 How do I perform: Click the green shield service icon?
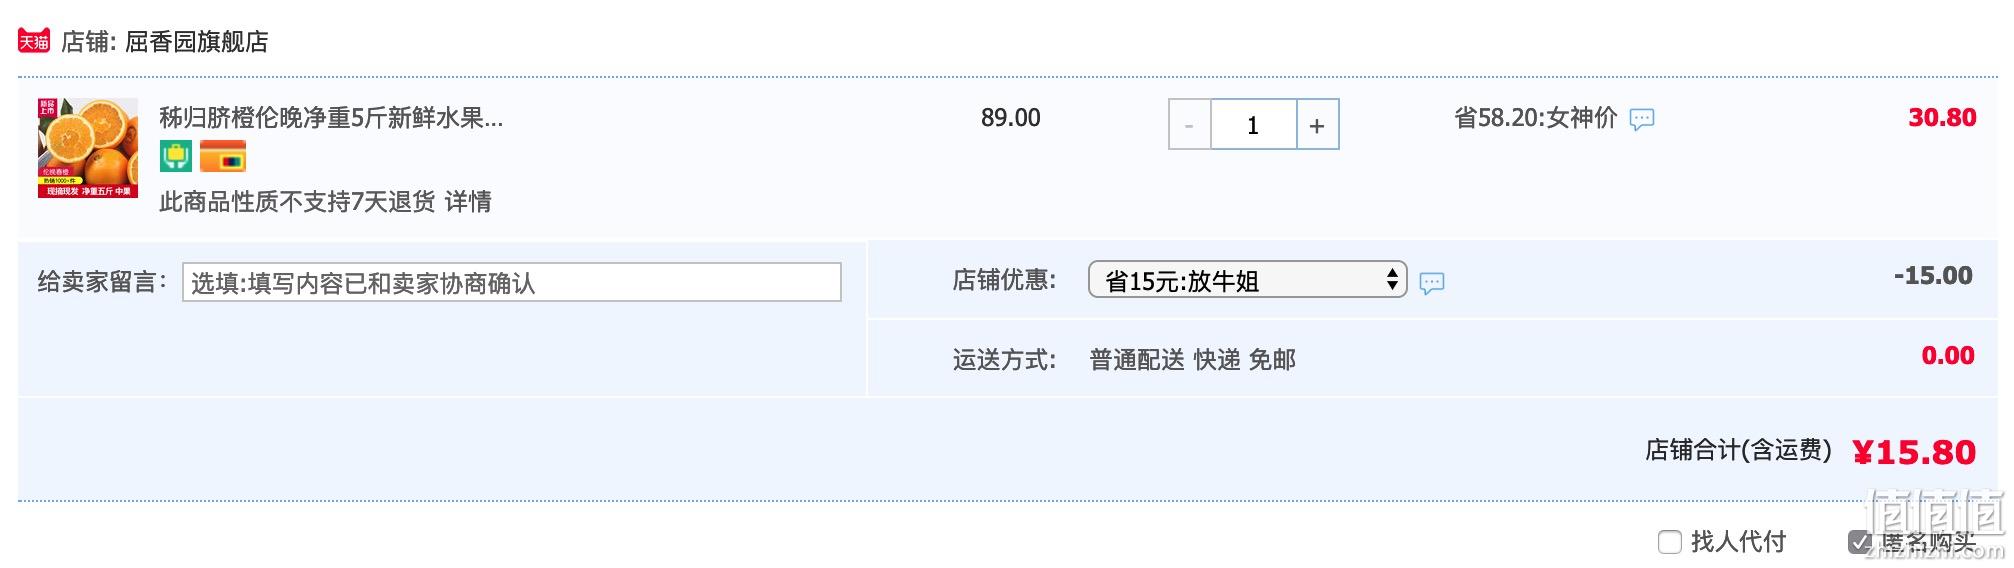[176, 157]
